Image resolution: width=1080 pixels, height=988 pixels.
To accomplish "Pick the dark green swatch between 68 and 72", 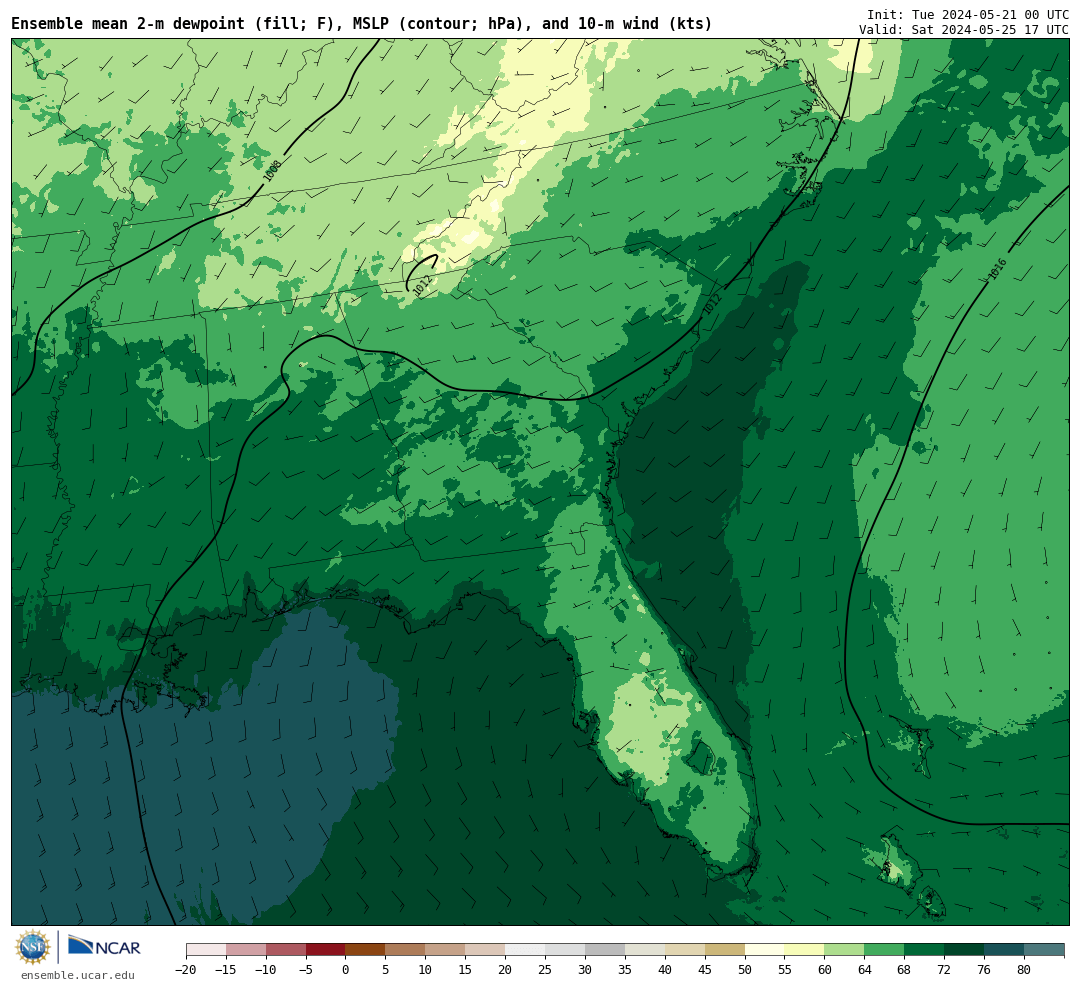I will (924, 950).
